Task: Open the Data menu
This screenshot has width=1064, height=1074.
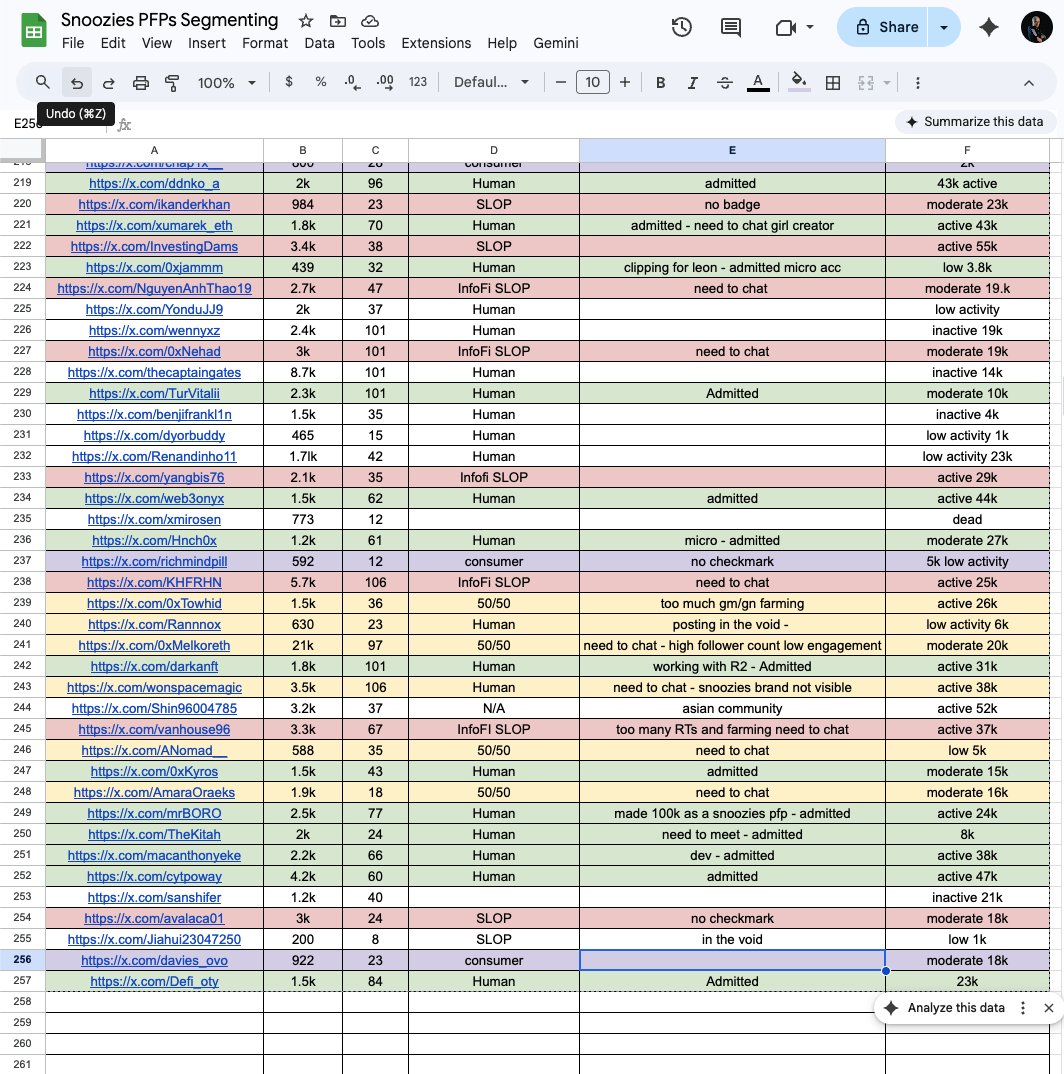Action: (x=319, y=43)
